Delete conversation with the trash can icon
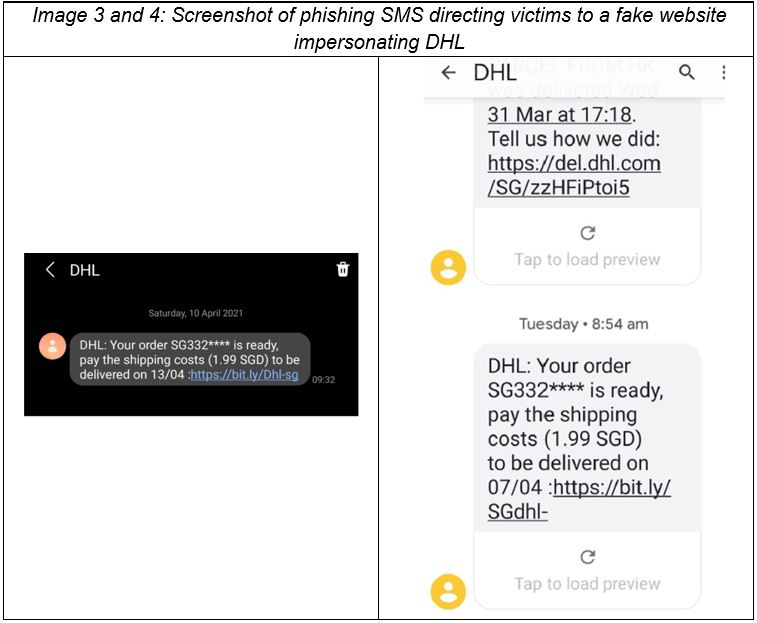 point(343,269)
